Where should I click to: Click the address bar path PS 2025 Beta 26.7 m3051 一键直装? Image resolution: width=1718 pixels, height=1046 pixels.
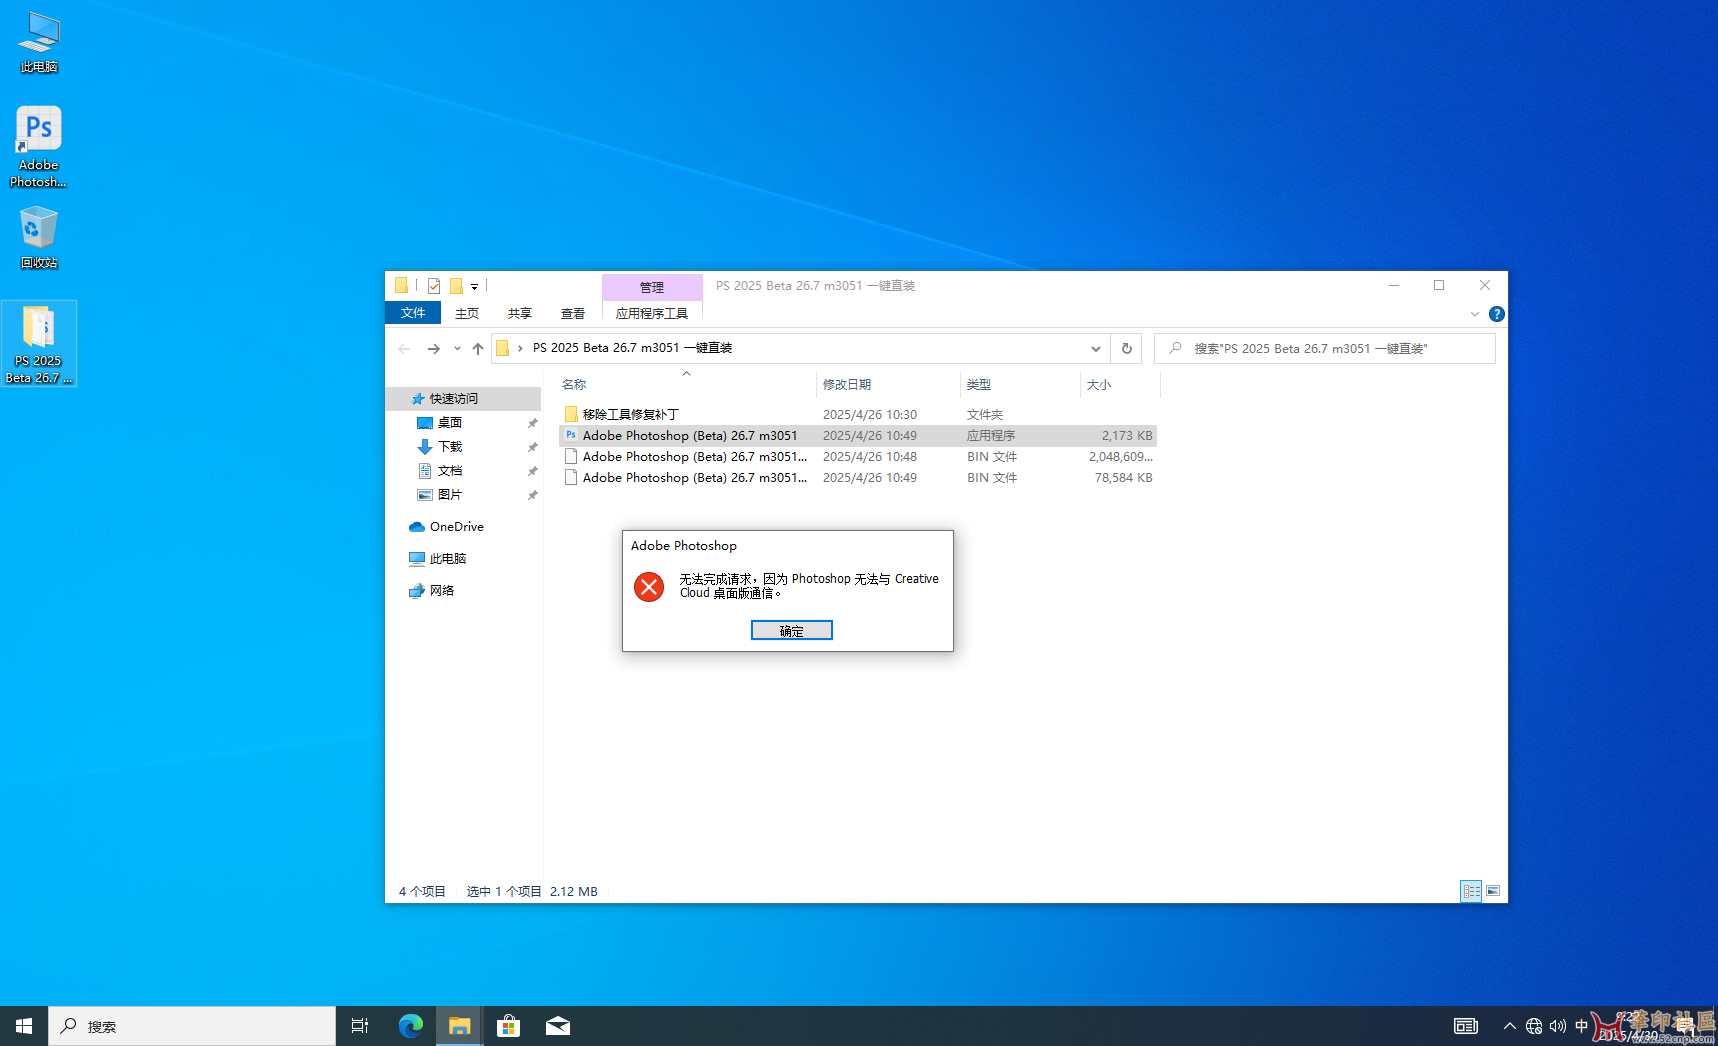(633, 348)
